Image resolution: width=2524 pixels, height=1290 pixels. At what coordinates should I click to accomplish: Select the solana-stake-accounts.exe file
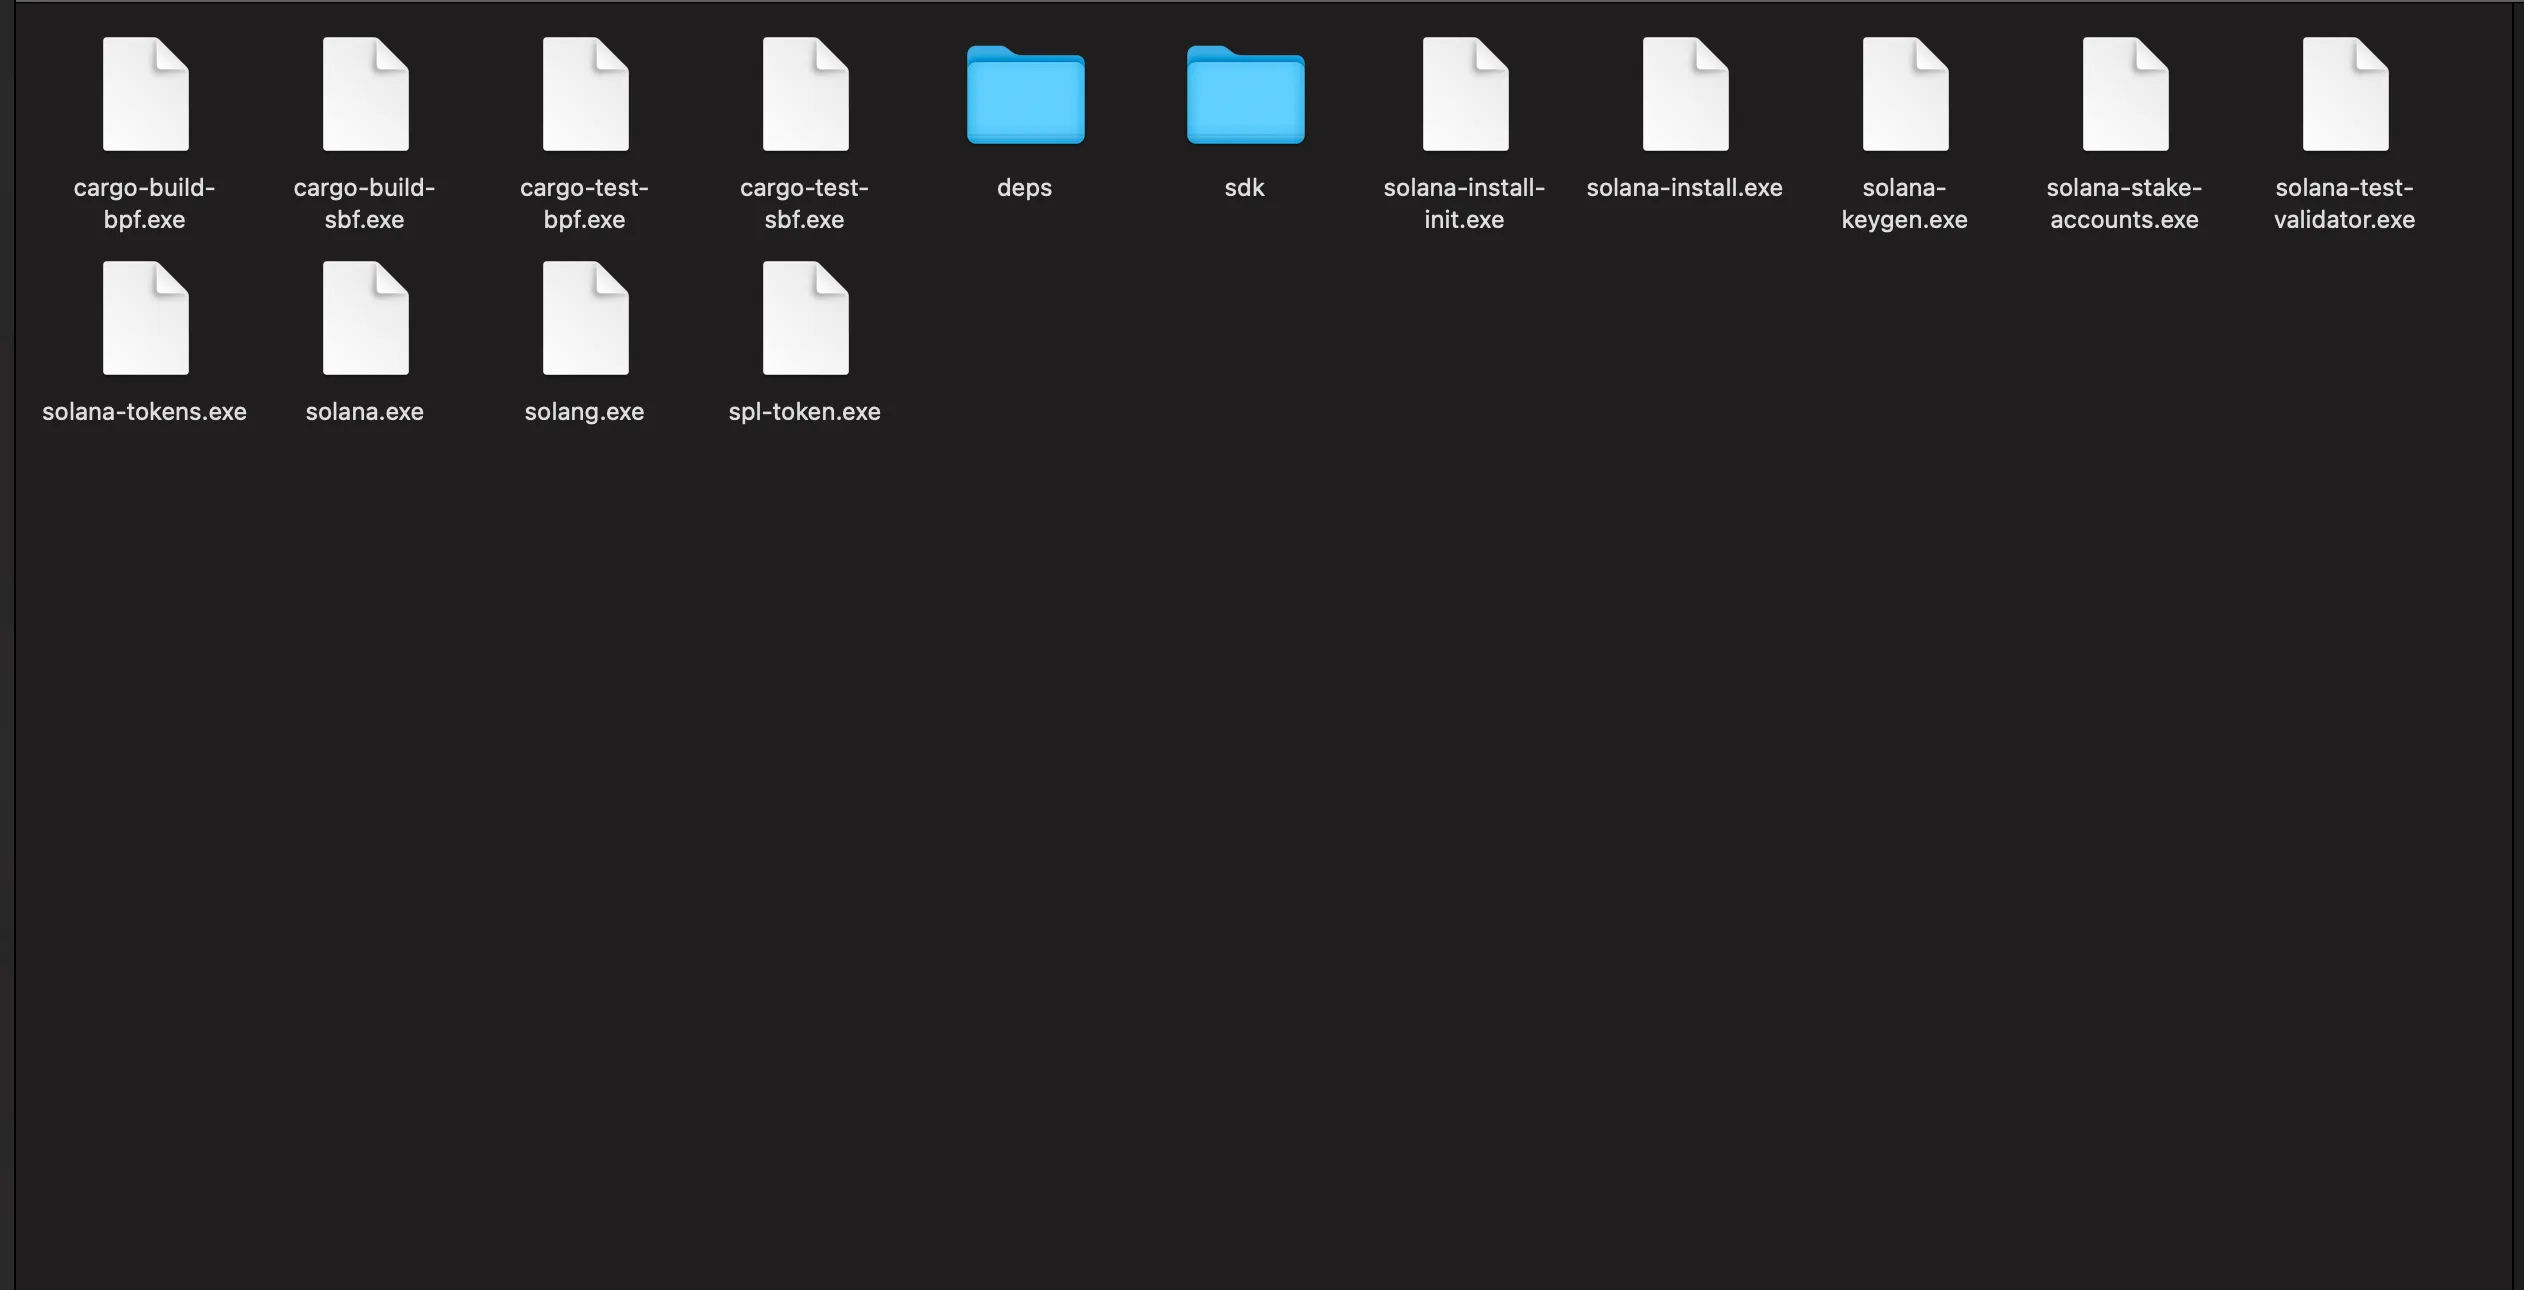(2124, 92)
